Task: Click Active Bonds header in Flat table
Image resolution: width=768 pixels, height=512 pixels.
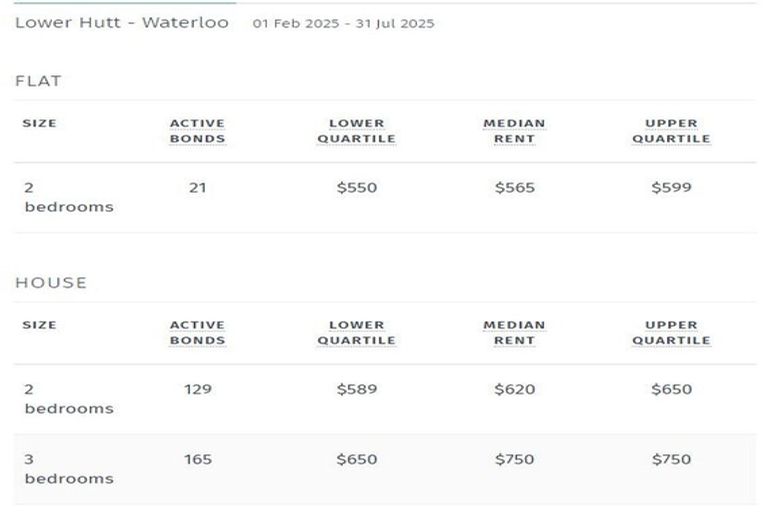Action: coord(197,131)
